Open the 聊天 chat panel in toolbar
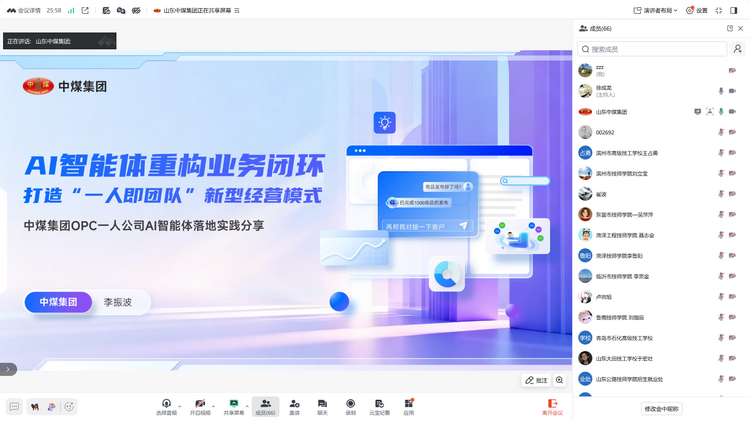 tap(322, 407)
